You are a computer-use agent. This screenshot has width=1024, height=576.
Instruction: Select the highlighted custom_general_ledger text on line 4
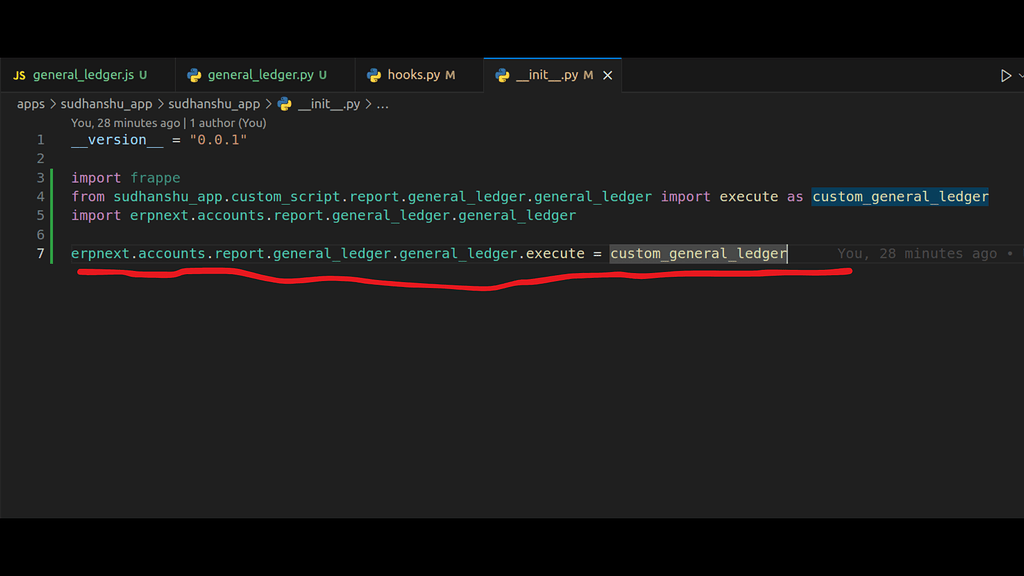coord(899,196)
